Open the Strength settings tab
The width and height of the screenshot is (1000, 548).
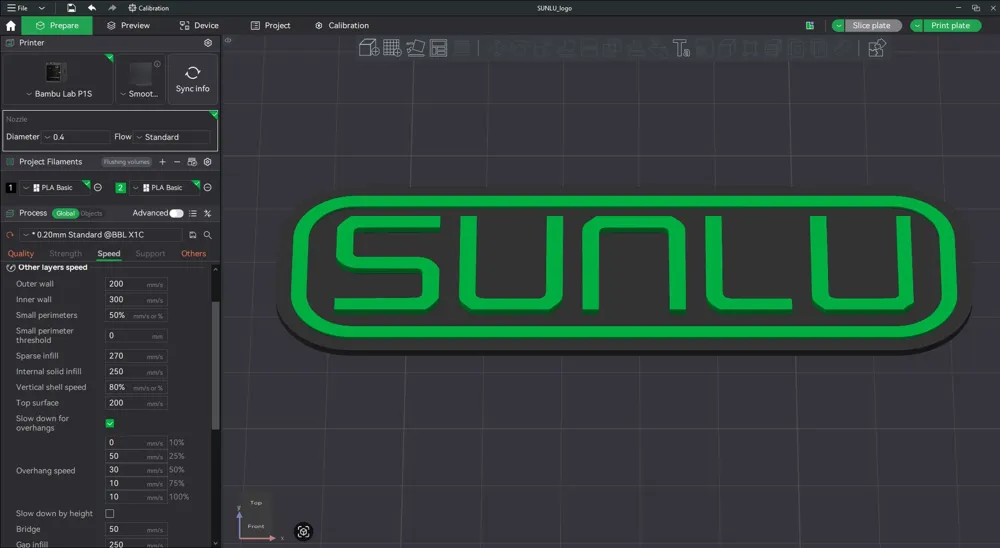65,254
